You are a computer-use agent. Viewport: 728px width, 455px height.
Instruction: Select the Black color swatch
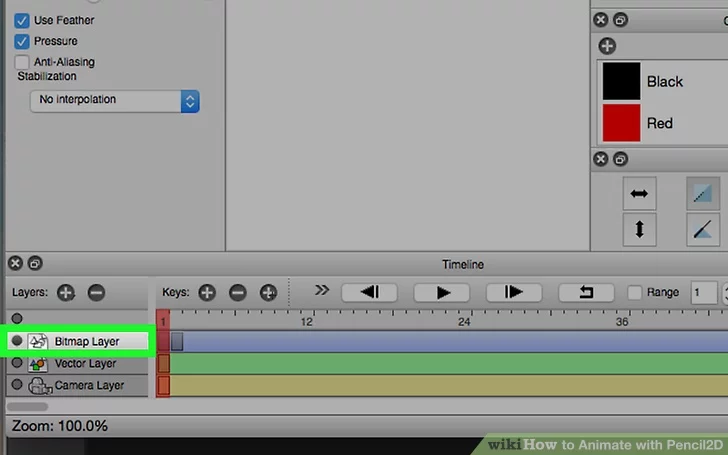tap(621, 81)
